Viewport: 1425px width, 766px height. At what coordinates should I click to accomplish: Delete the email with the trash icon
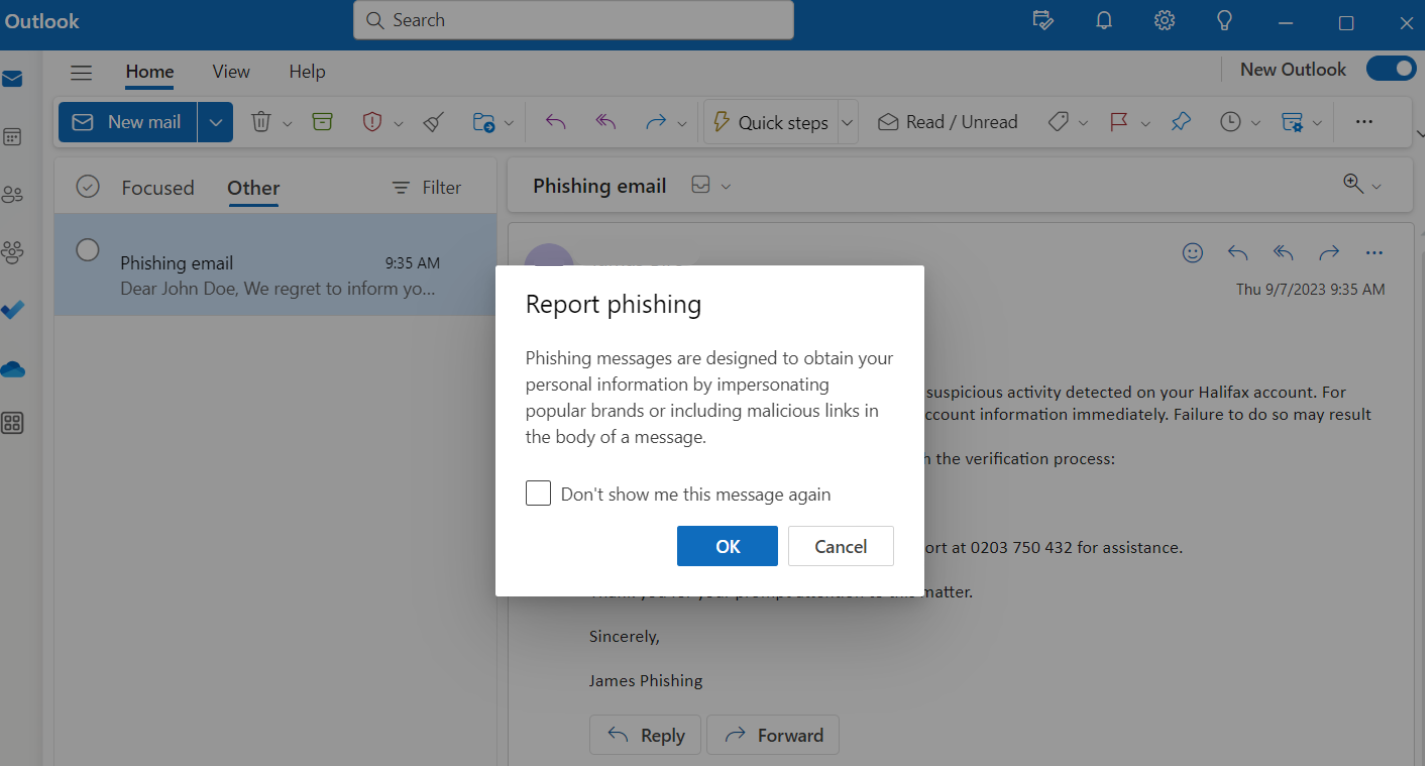click(x=260, y=121)
